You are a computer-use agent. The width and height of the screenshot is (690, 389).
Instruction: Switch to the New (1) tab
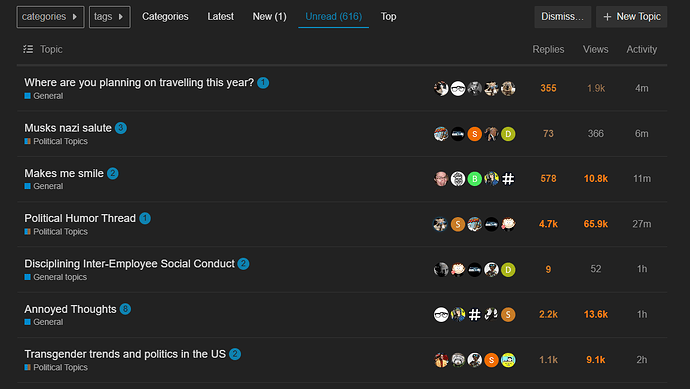coord(269,17)
